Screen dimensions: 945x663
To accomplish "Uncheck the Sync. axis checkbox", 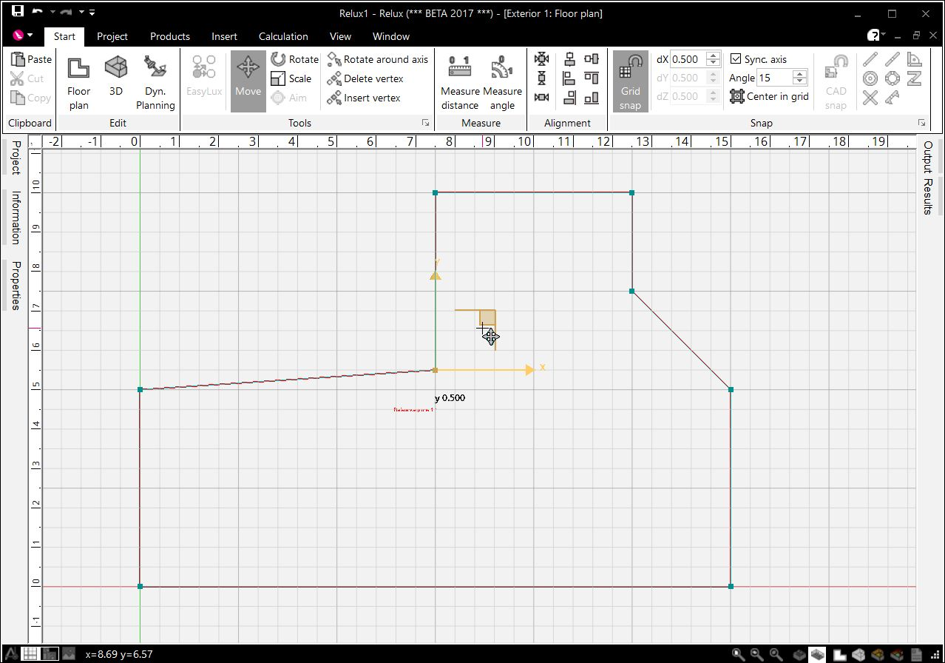I will pos(735,58).
